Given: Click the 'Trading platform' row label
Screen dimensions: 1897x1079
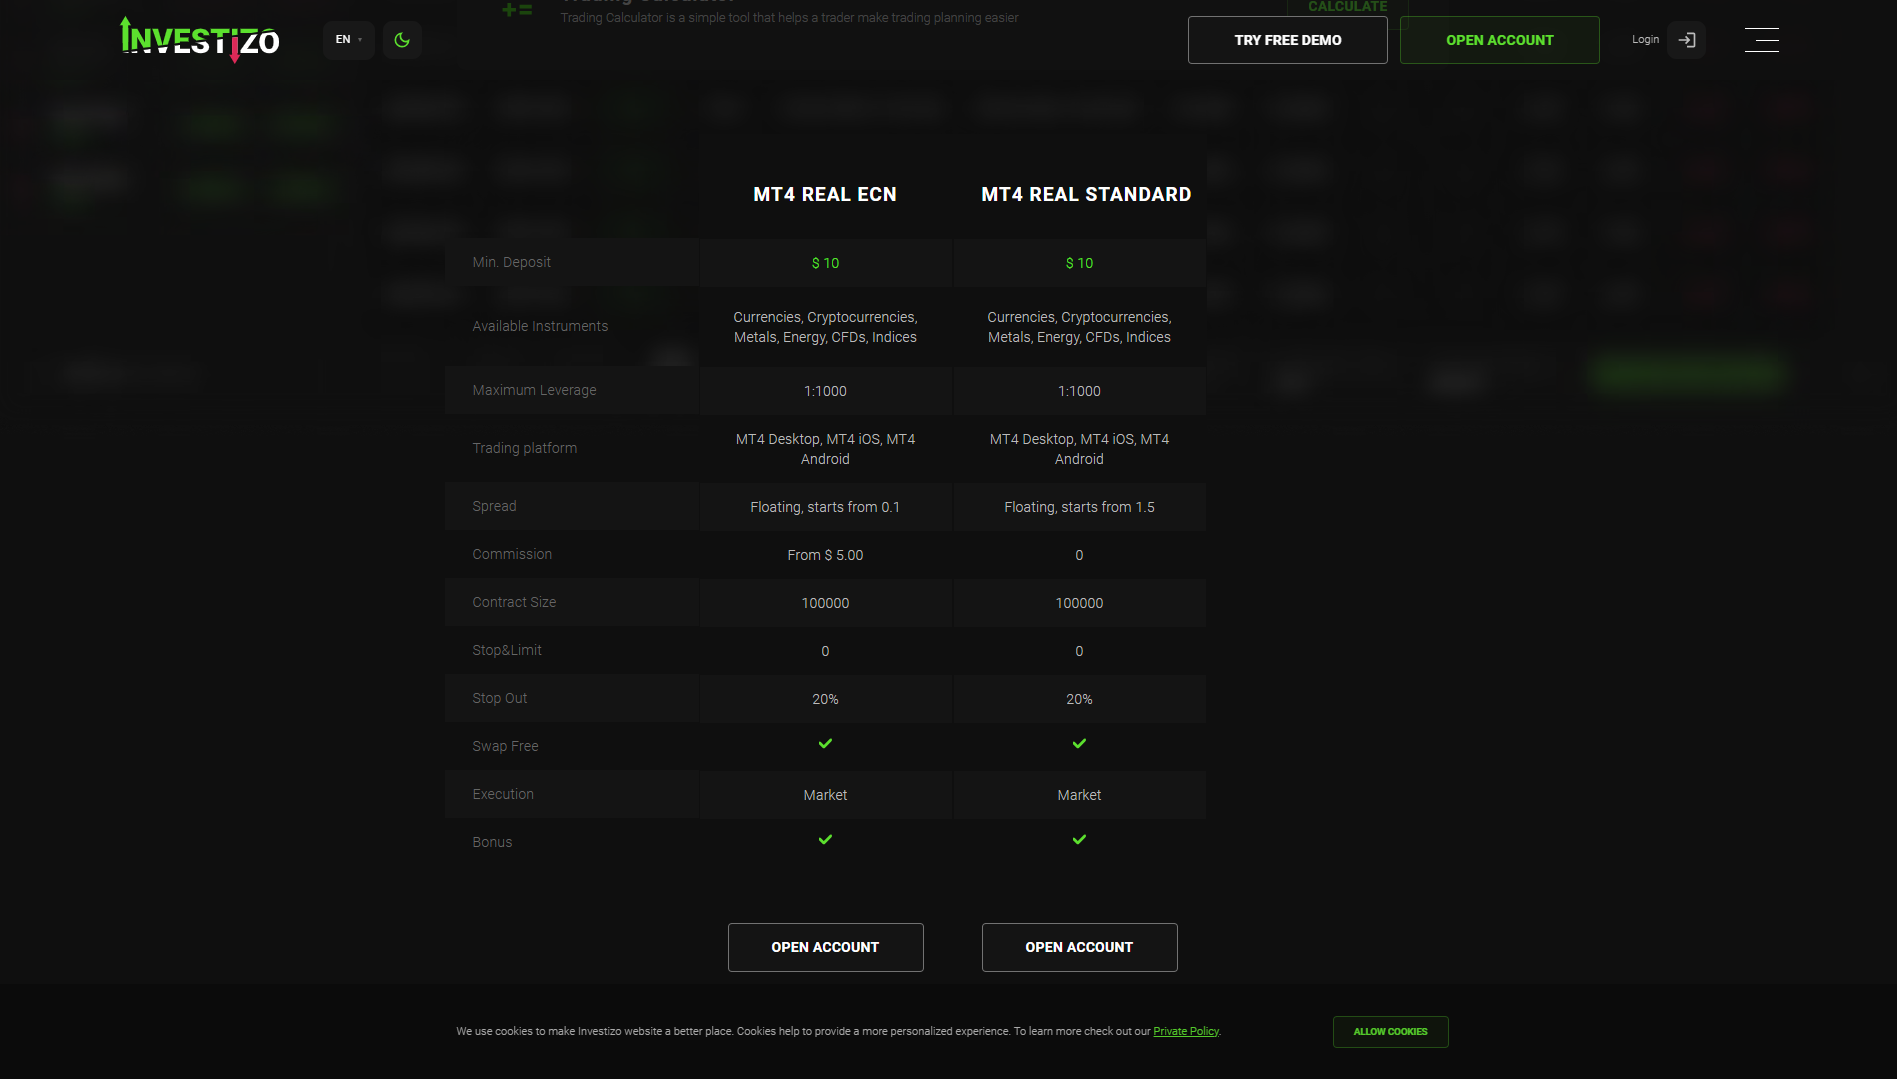Looking at the screenshot, I should click(x=525, y=448).
